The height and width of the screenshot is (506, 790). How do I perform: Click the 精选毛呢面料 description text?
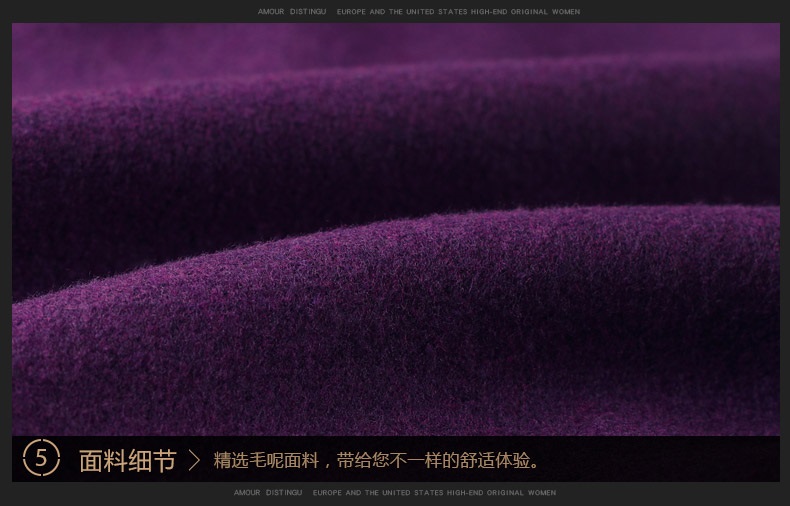(266, 461)
